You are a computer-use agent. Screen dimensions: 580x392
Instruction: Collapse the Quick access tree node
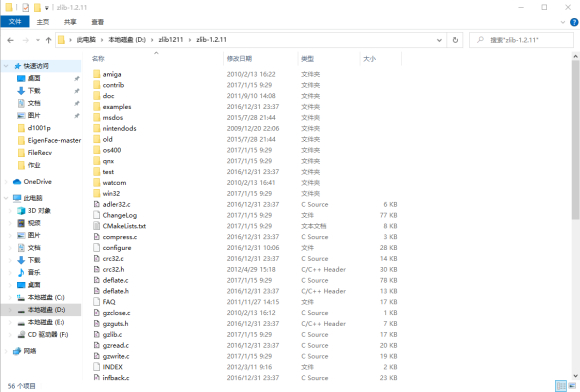point(6,66)
